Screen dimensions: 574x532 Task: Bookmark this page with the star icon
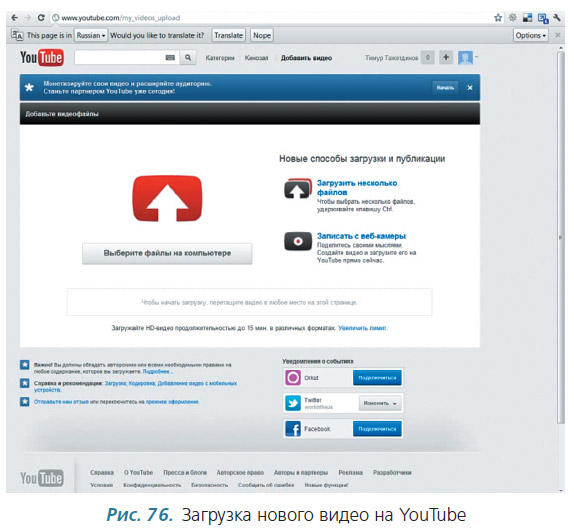pyautogui.click(x=498, y=18)
